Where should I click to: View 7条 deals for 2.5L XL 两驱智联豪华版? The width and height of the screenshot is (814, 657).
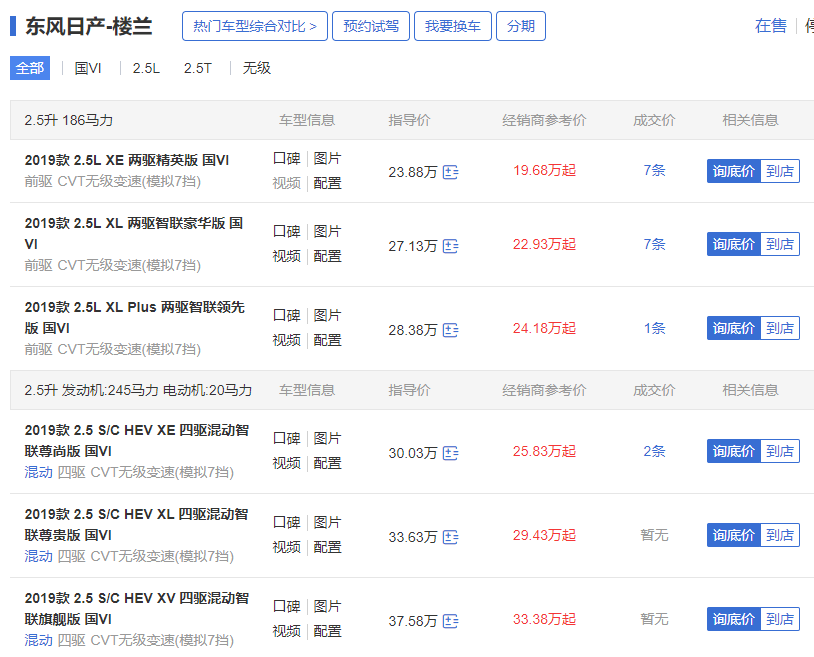coord(655,244)
